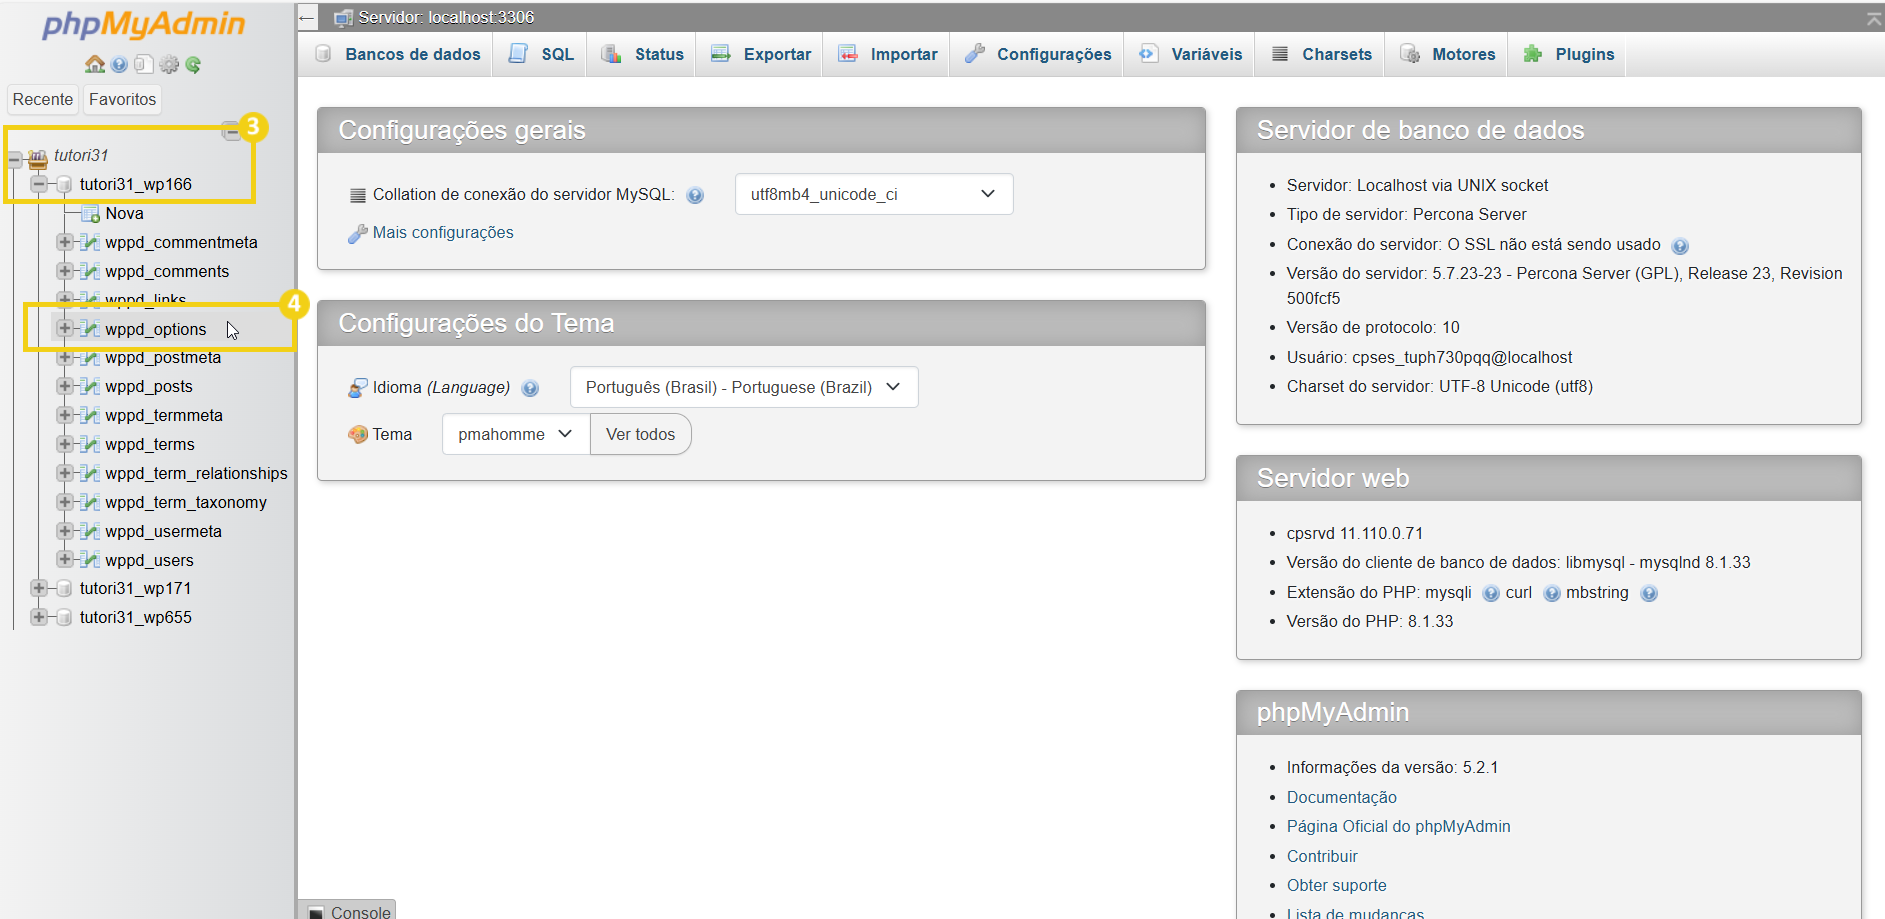Switch to the SQL tab

[x=543, y=55]
